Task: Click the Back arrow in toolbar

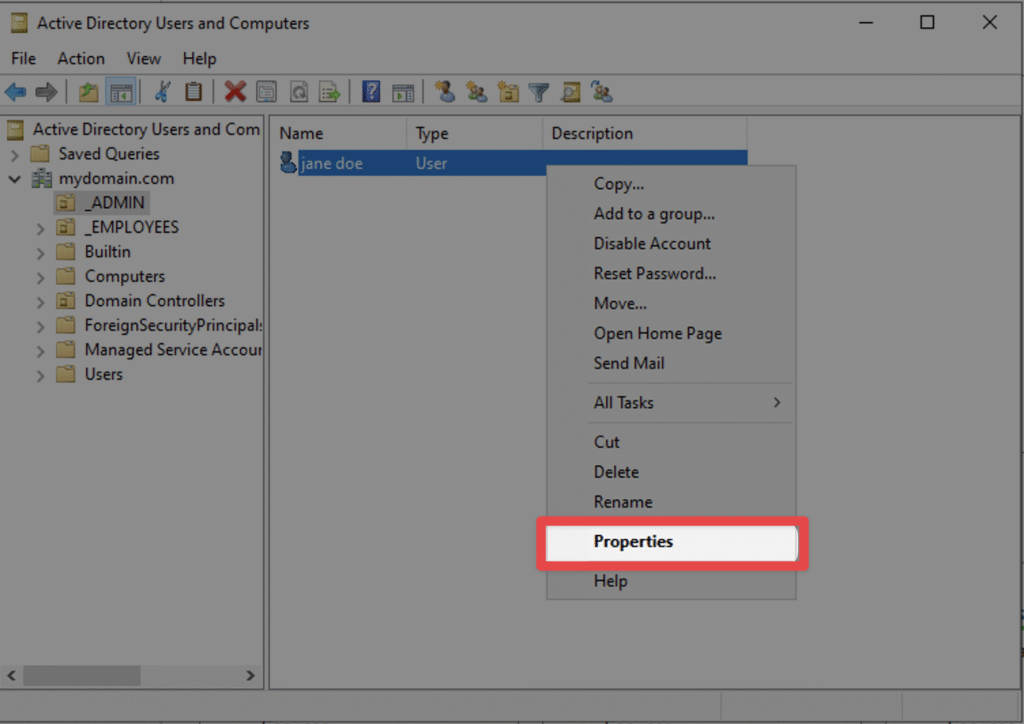Action: coord(16,93)
